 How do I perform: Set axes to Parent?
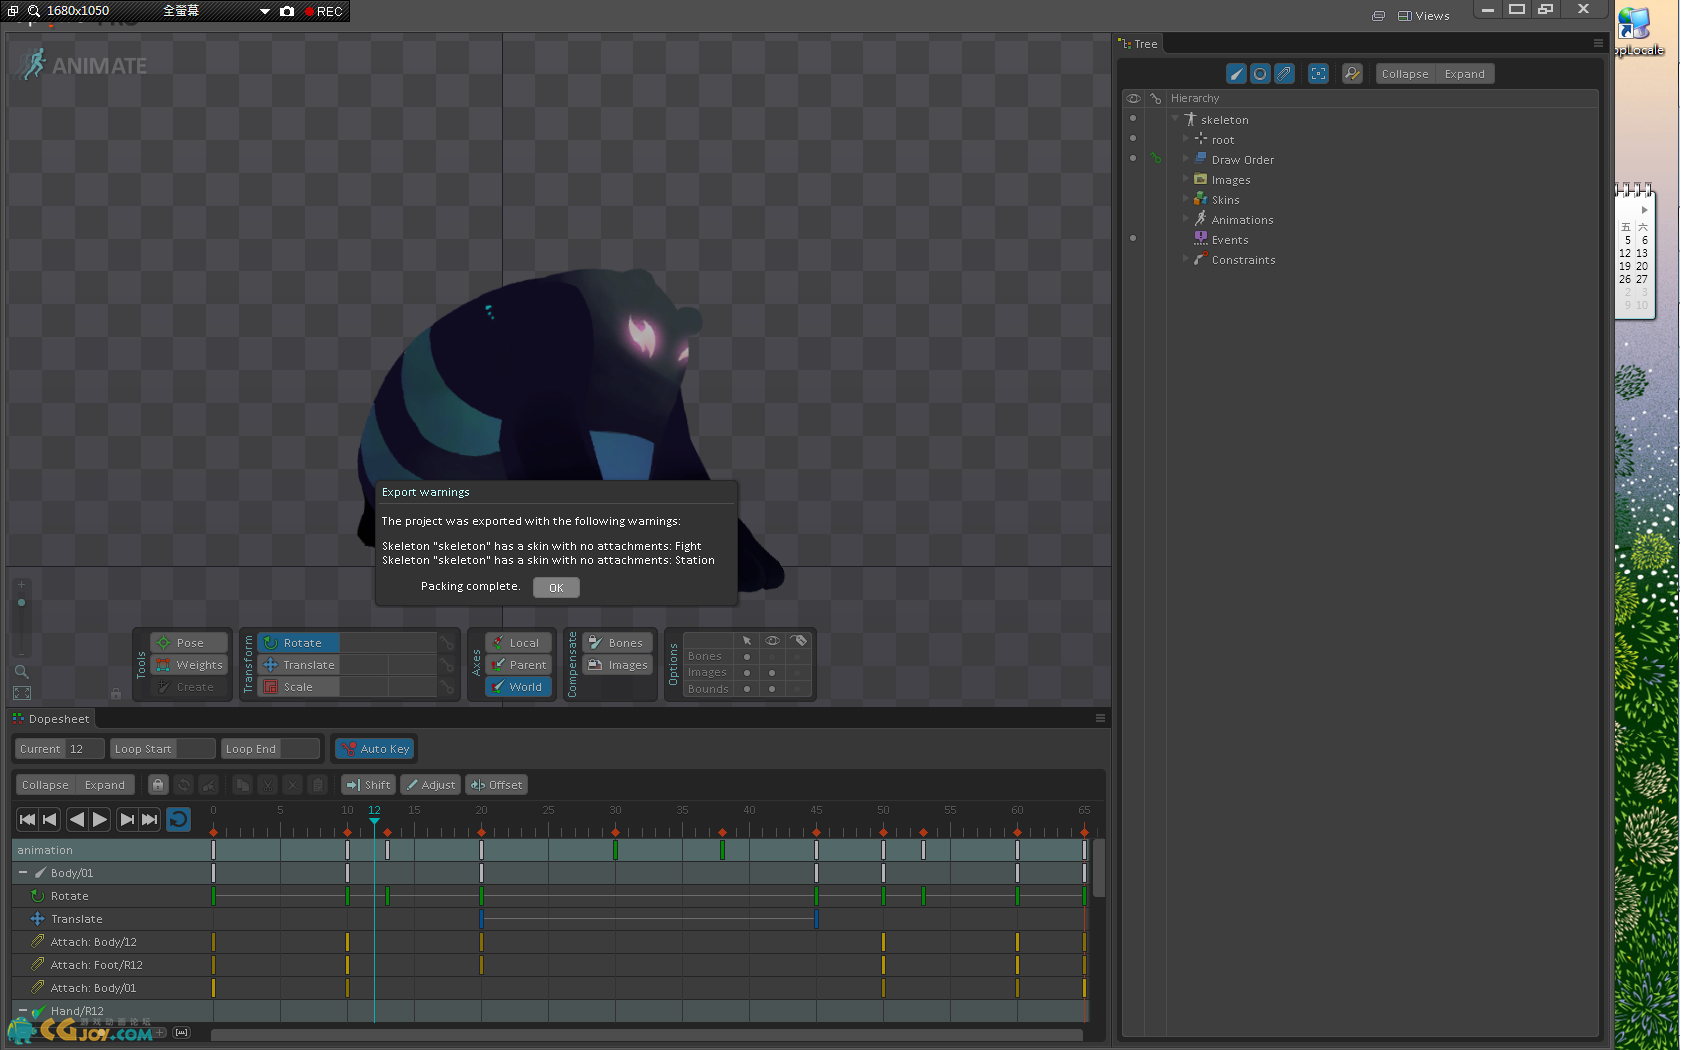[x=519, y=665]
